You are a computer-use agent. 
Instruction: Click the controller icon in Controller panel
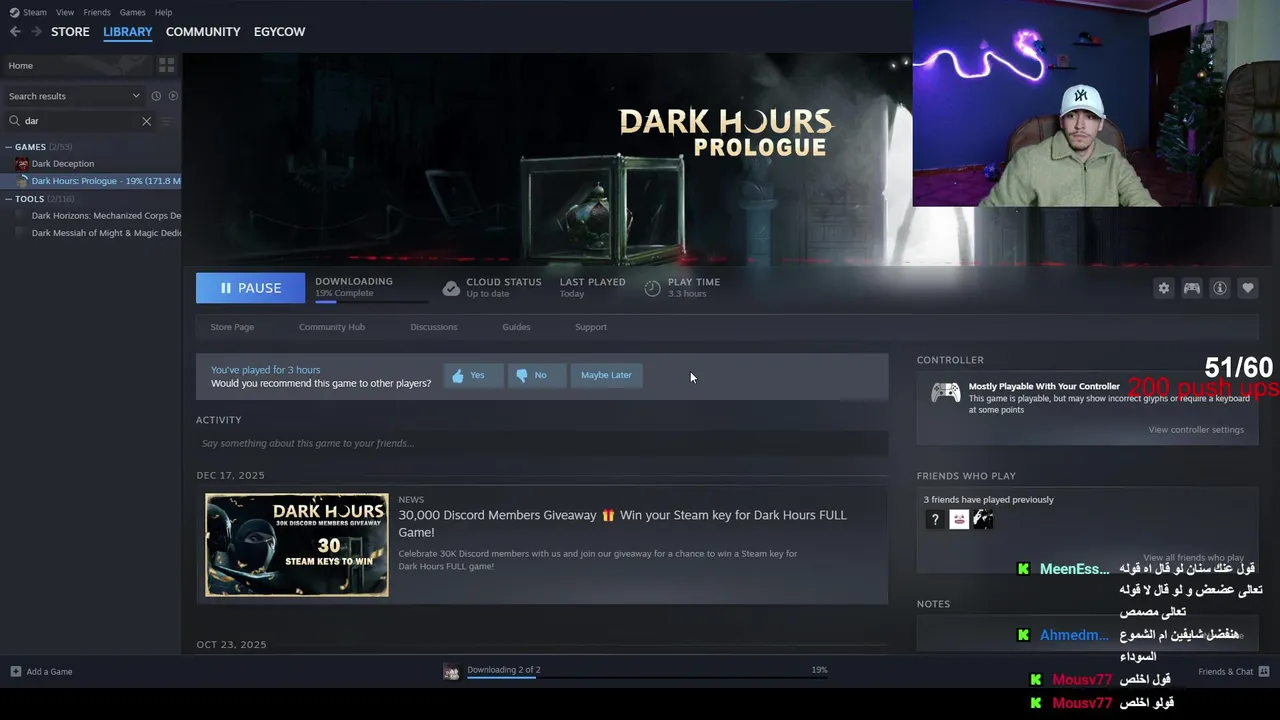point(945,393)
